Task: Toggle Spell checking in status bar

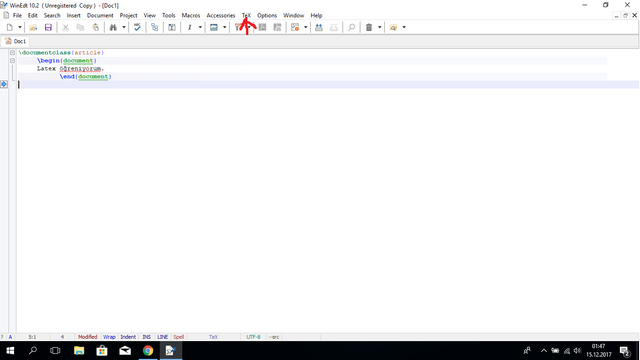Action: click(178, 337)
